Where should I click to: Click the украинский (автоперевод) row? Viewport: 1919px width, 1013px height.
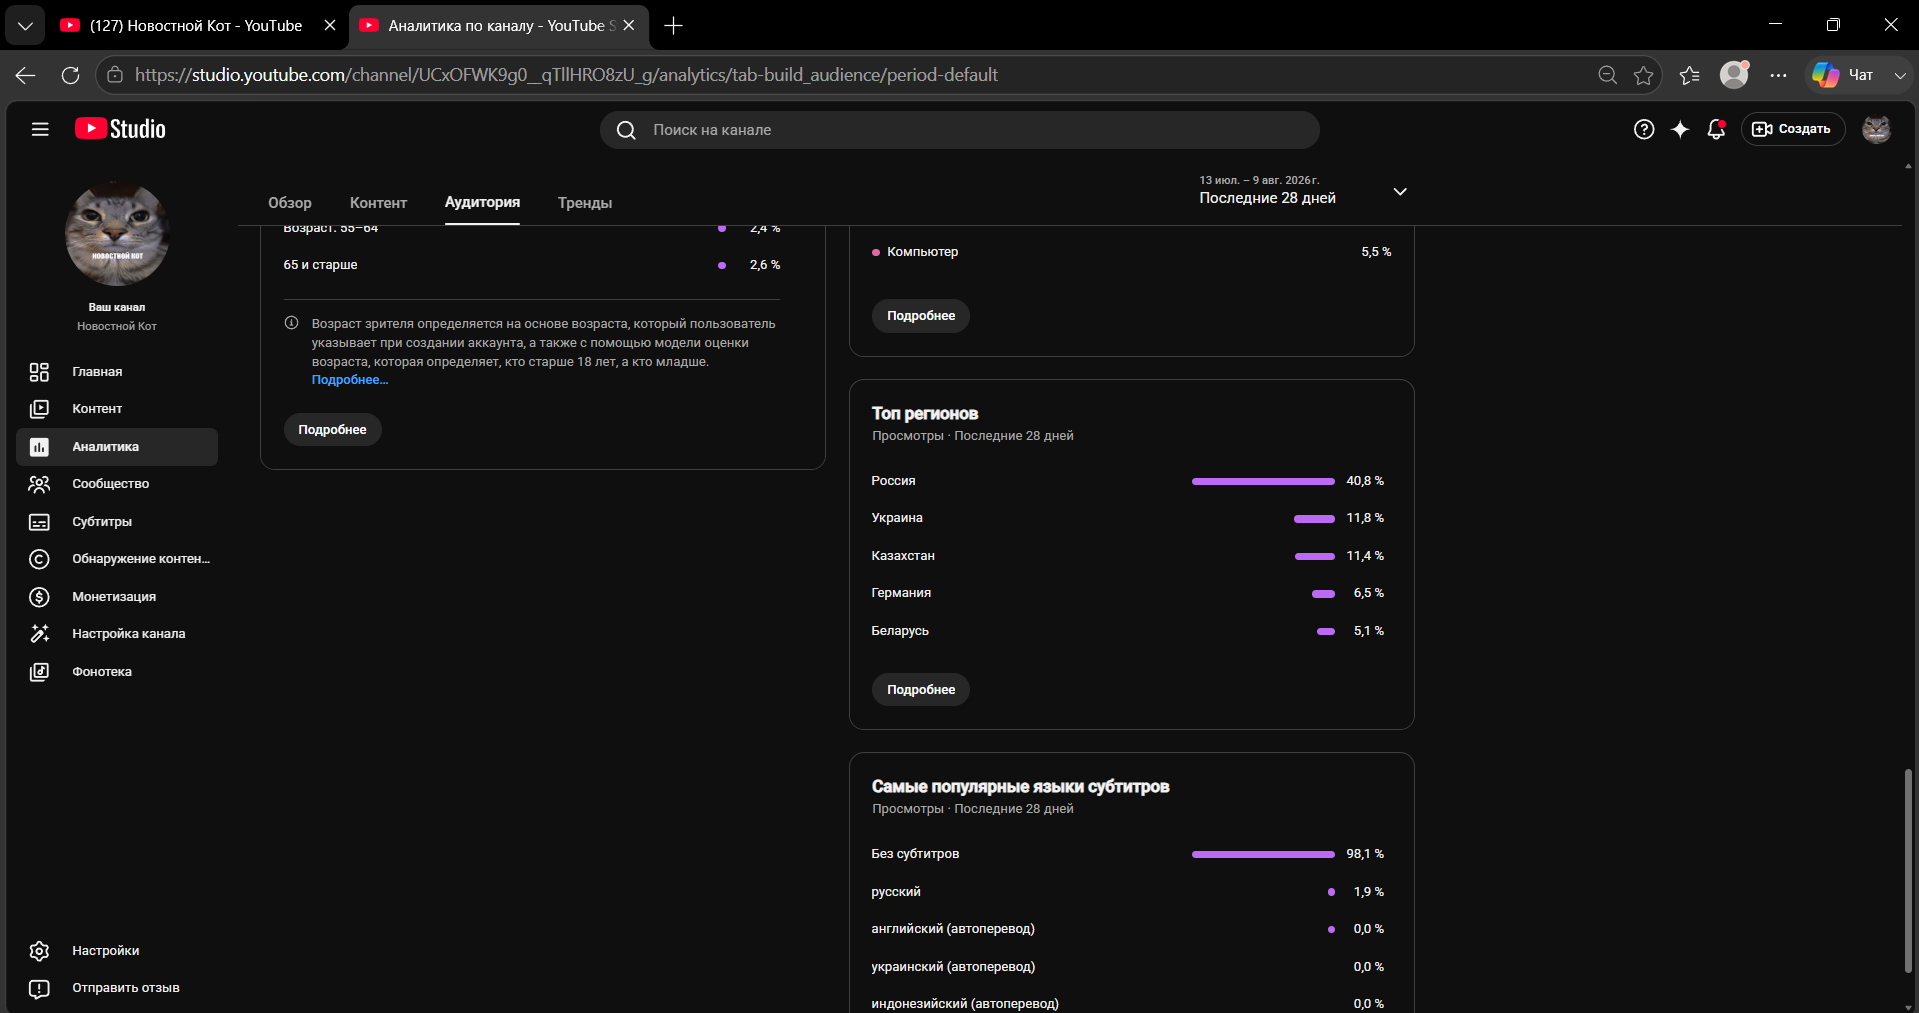coord(1128,967)
